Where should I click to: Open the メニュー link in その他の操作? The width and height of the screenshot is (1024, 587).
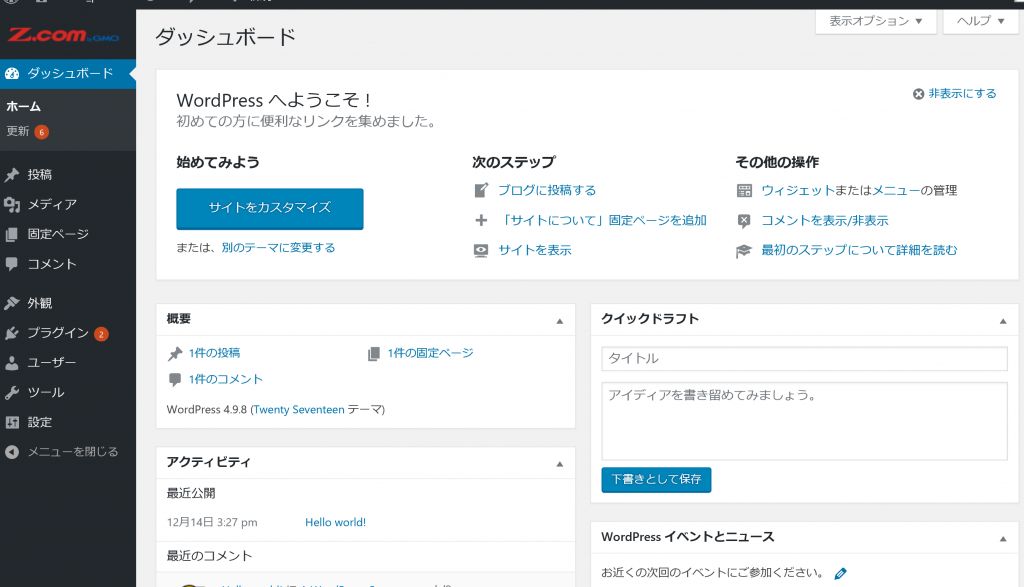[x=896, y=190]
